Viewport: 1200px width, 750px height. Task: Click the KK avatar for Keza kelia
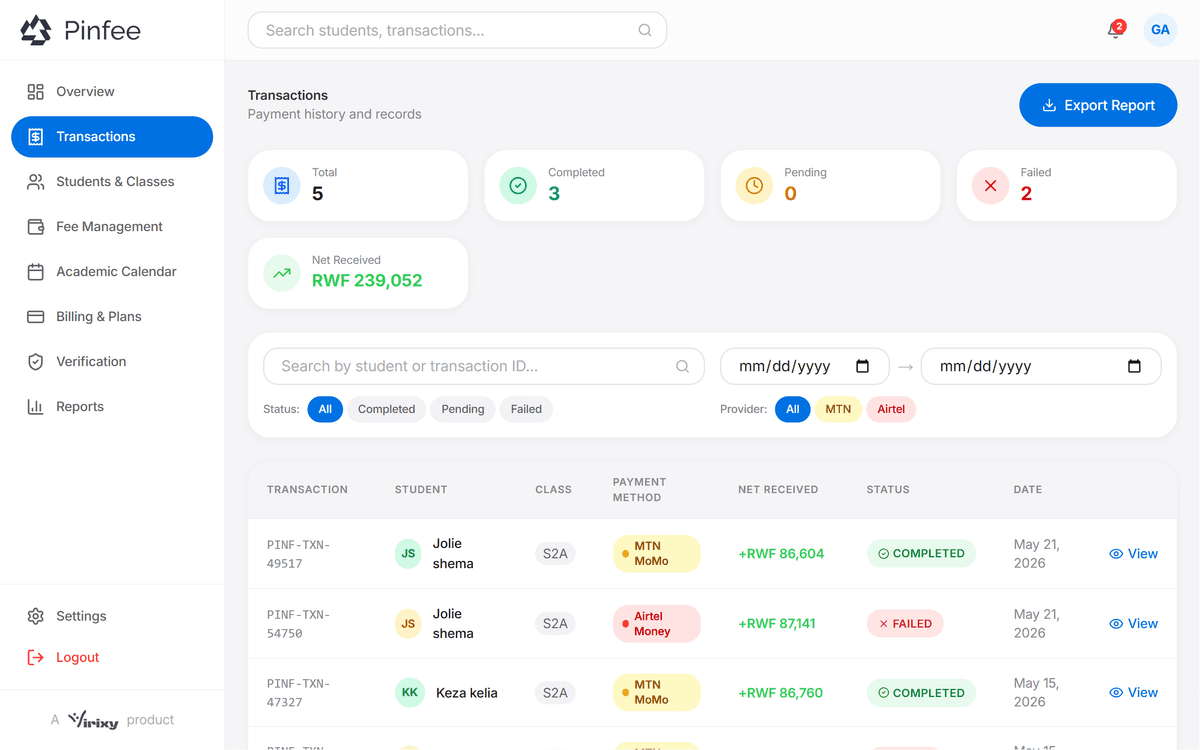(x=410, y=693)
